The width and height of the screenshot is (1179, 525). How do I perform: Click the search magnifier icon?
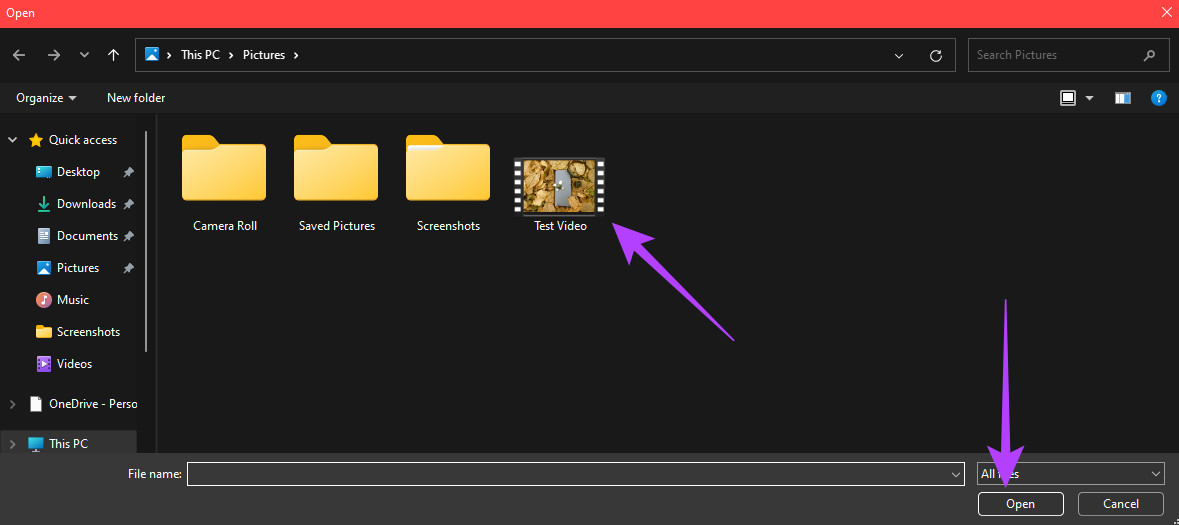pos(1149,55)
